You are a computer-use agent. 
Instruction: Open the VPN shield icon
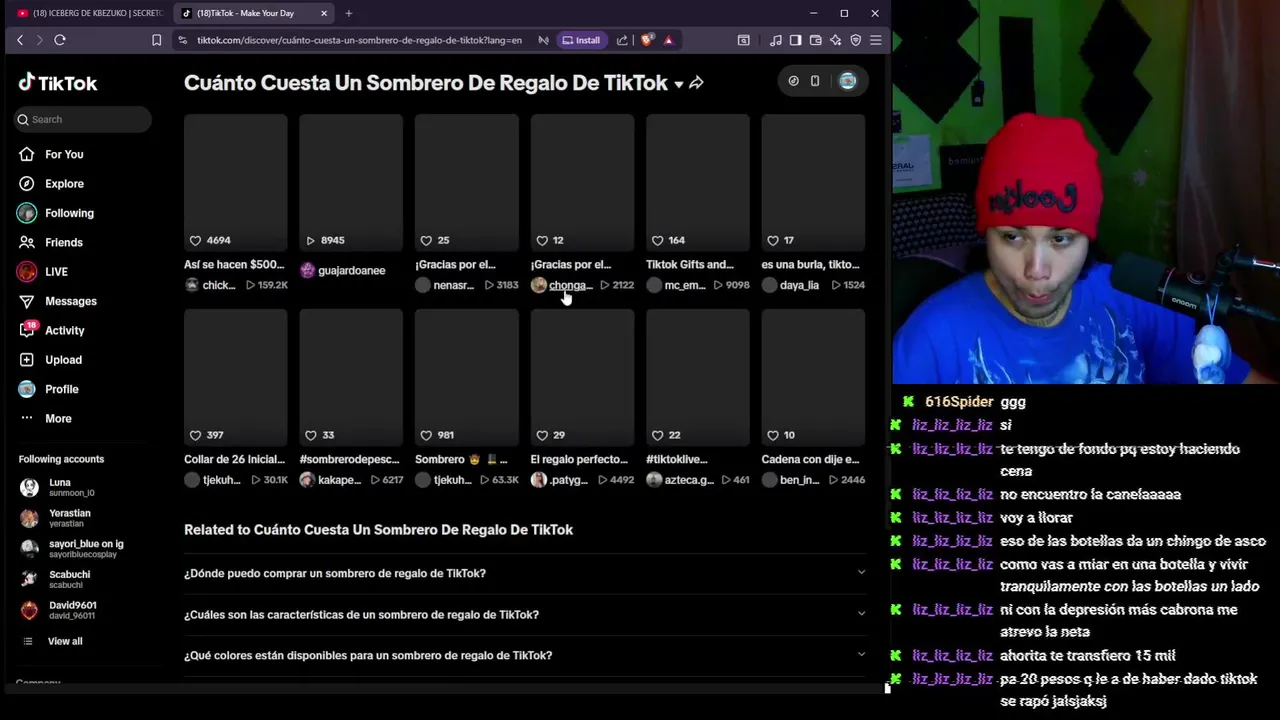856,40
